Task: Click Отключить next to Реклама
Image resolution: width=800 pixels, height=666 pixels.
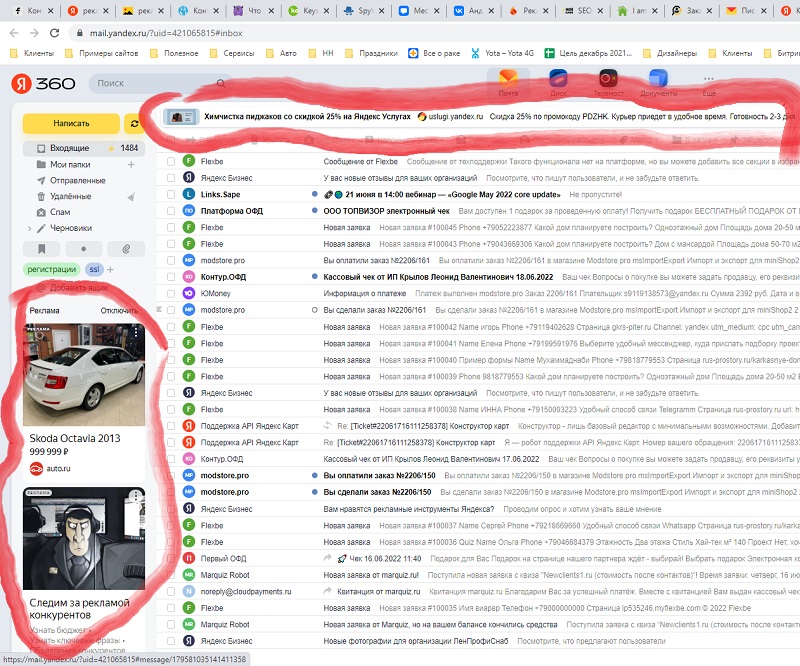Action: [x=119, y=310]
